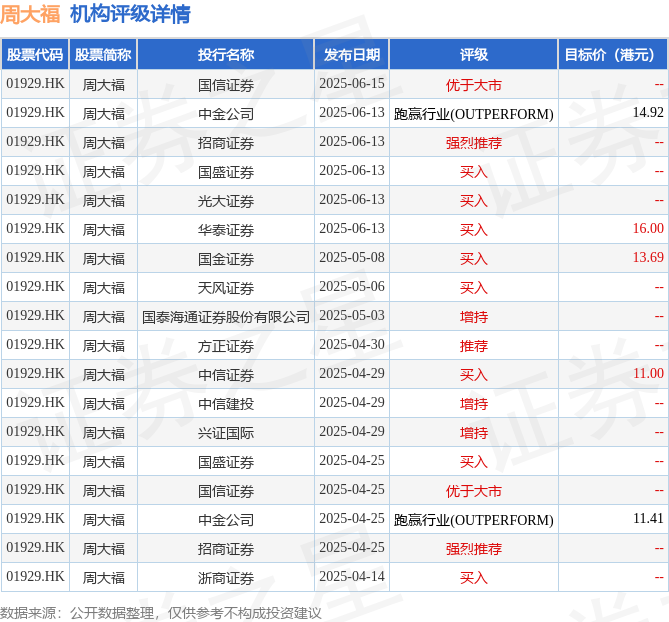Click the target price 11.41
Image resolution: width=669 pixels, height=622 pixels.
pyautogui.click(x=648, y=519)
